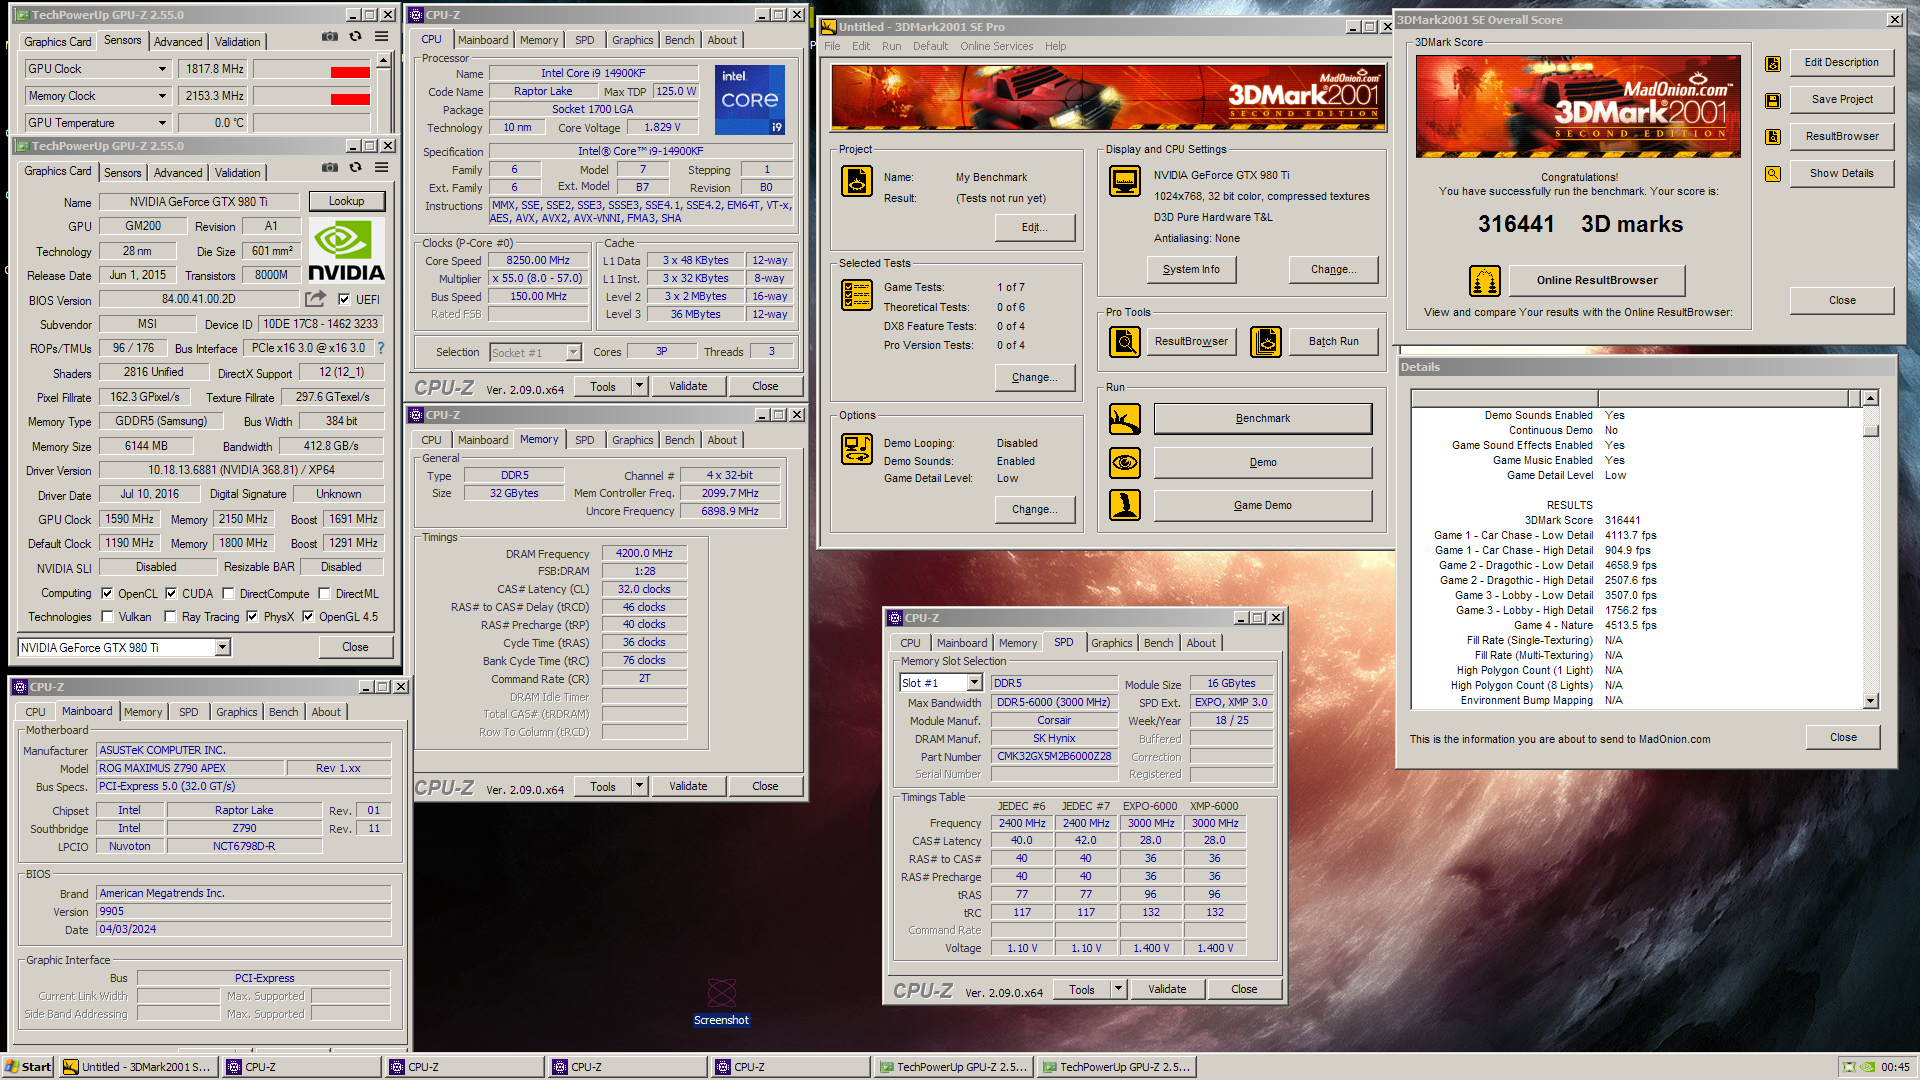Toggle the OpenCL checkbox
This screenshot has height=1080, width=1920.
(107, 593)
